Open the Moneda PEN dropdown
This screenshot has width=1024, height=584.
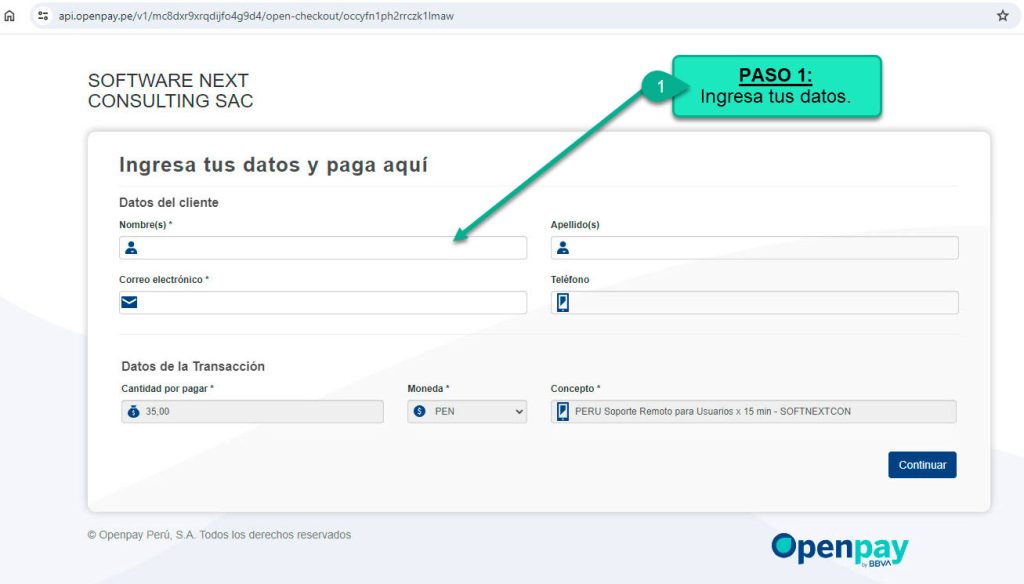coord(467,411)
